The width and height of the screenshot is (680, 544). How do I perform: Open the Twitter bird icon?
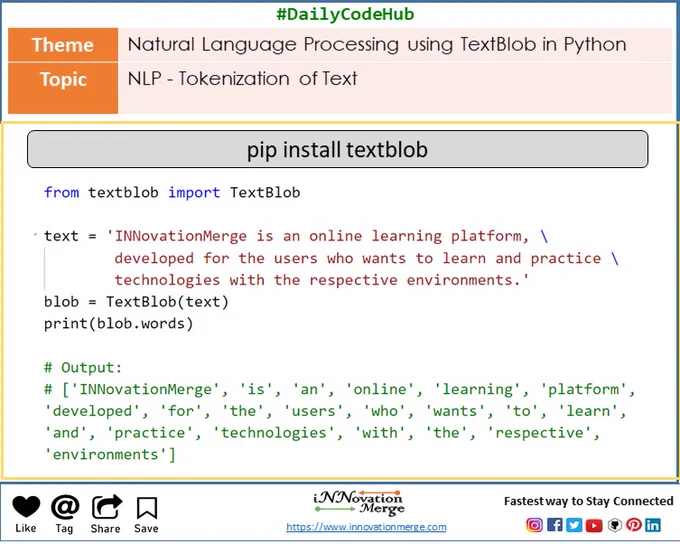point(574,525)
